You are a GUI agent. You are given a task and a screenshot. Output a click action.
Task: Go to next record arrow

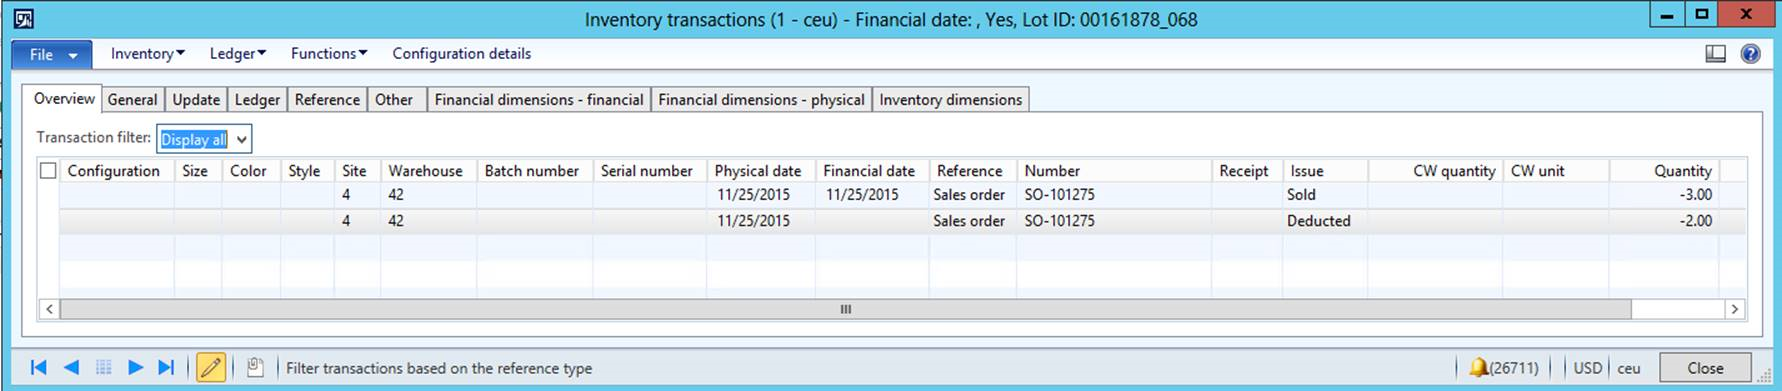click(x=135, y=367)
